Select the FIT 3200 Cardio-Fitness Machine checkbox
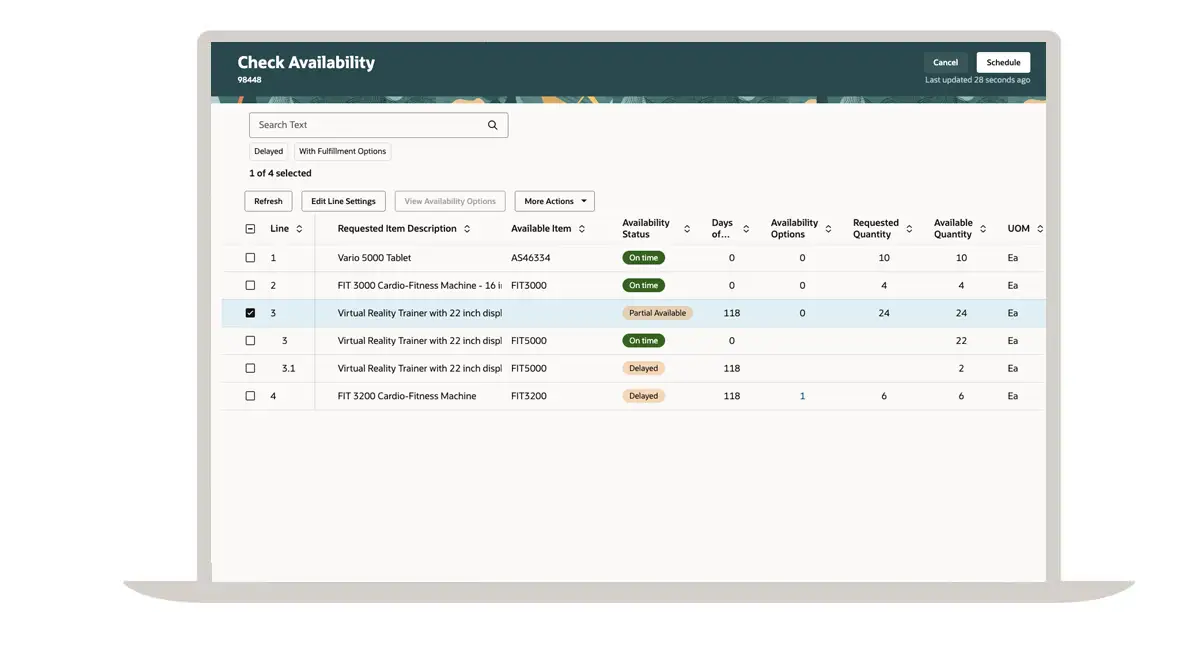Screen dimensions: 1187x670 coord(250,396)
